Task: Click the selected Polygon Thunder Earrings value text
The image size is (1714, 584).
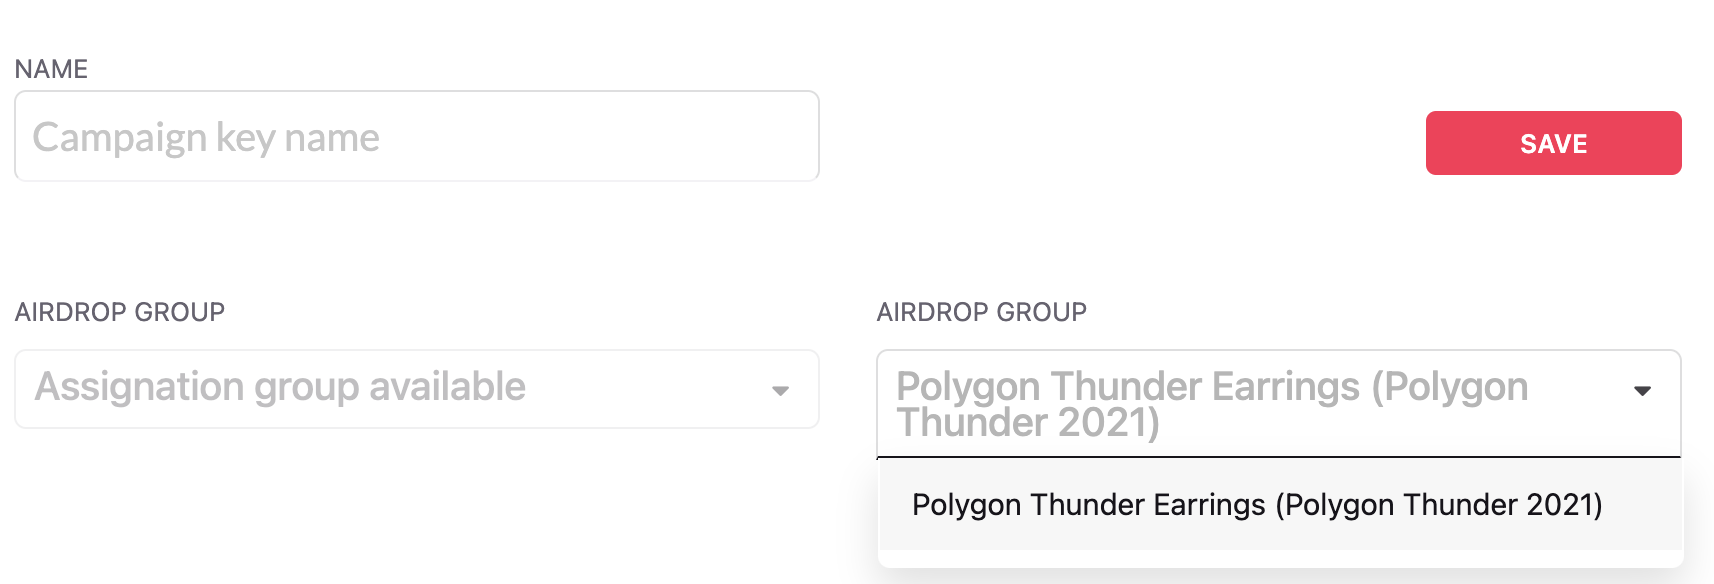Action: 1210,403
